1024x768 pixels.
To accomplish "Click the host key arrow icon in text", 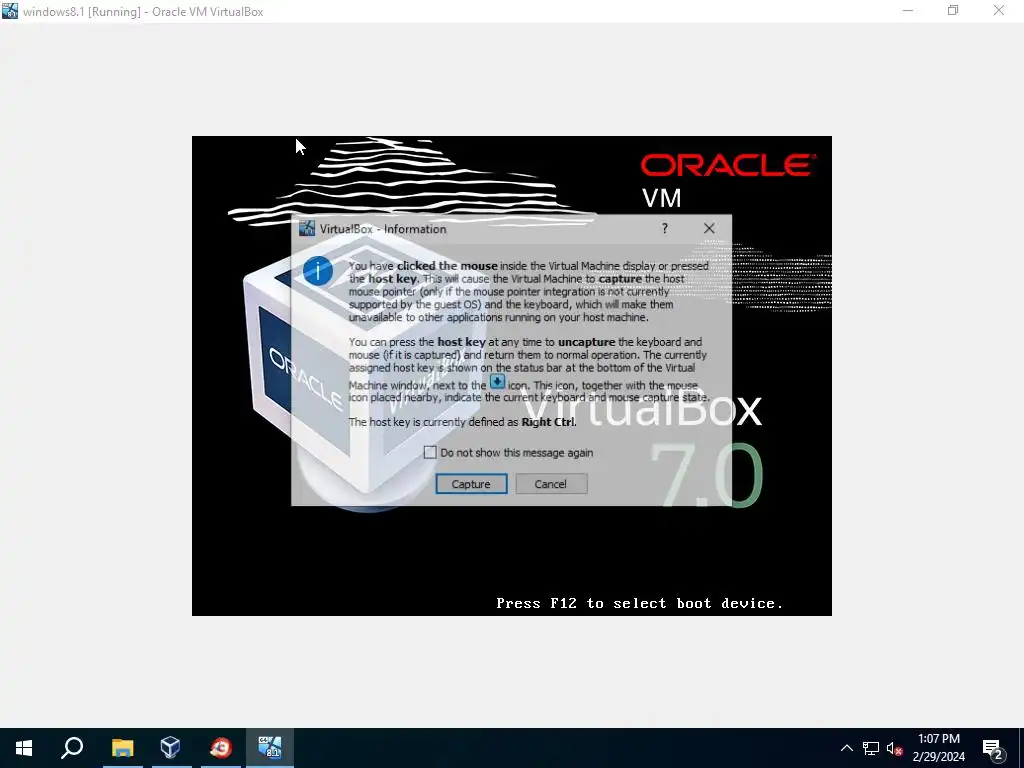I will [x=497, y=382].
